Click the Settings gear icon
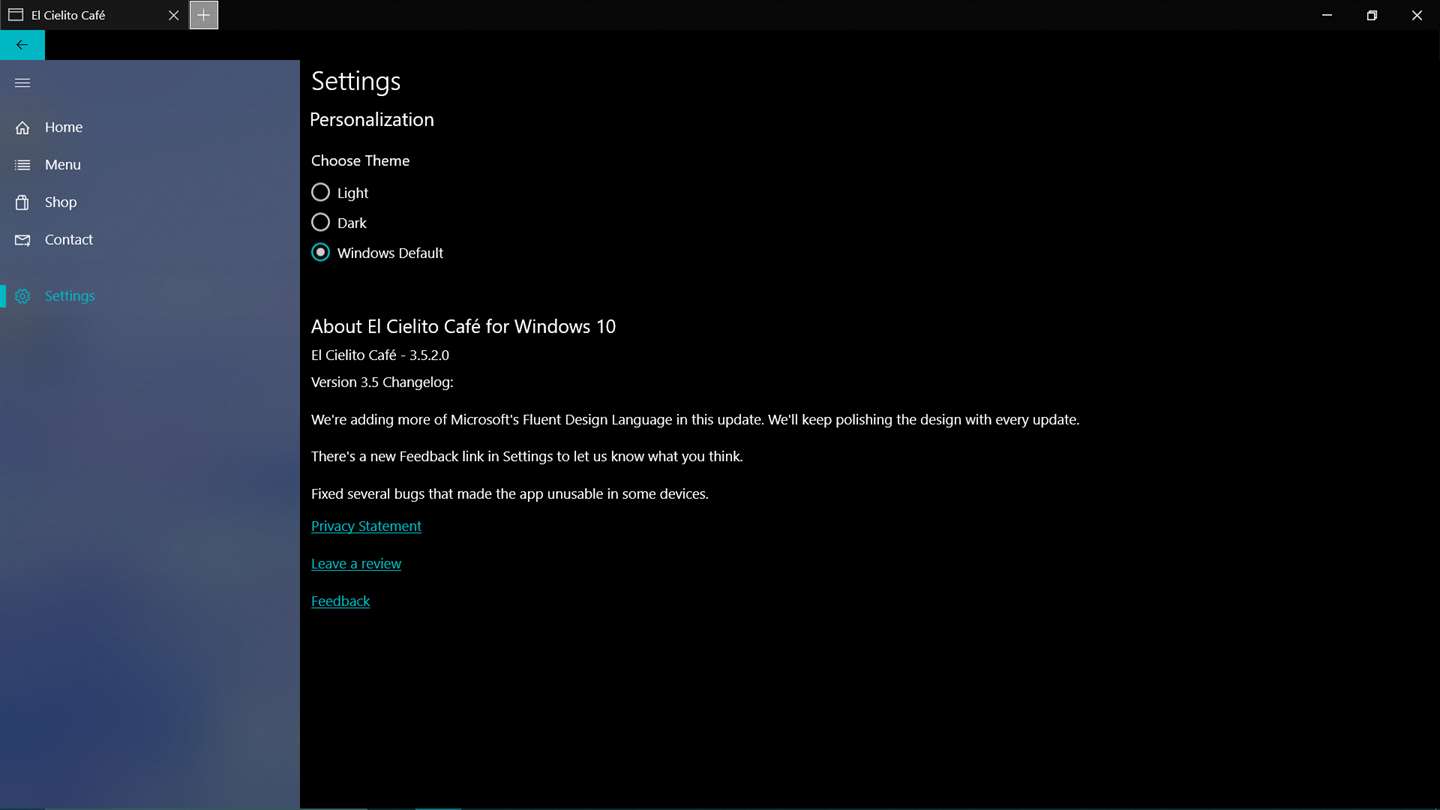Screen dimensions: 1440x810 pos(22,296)
